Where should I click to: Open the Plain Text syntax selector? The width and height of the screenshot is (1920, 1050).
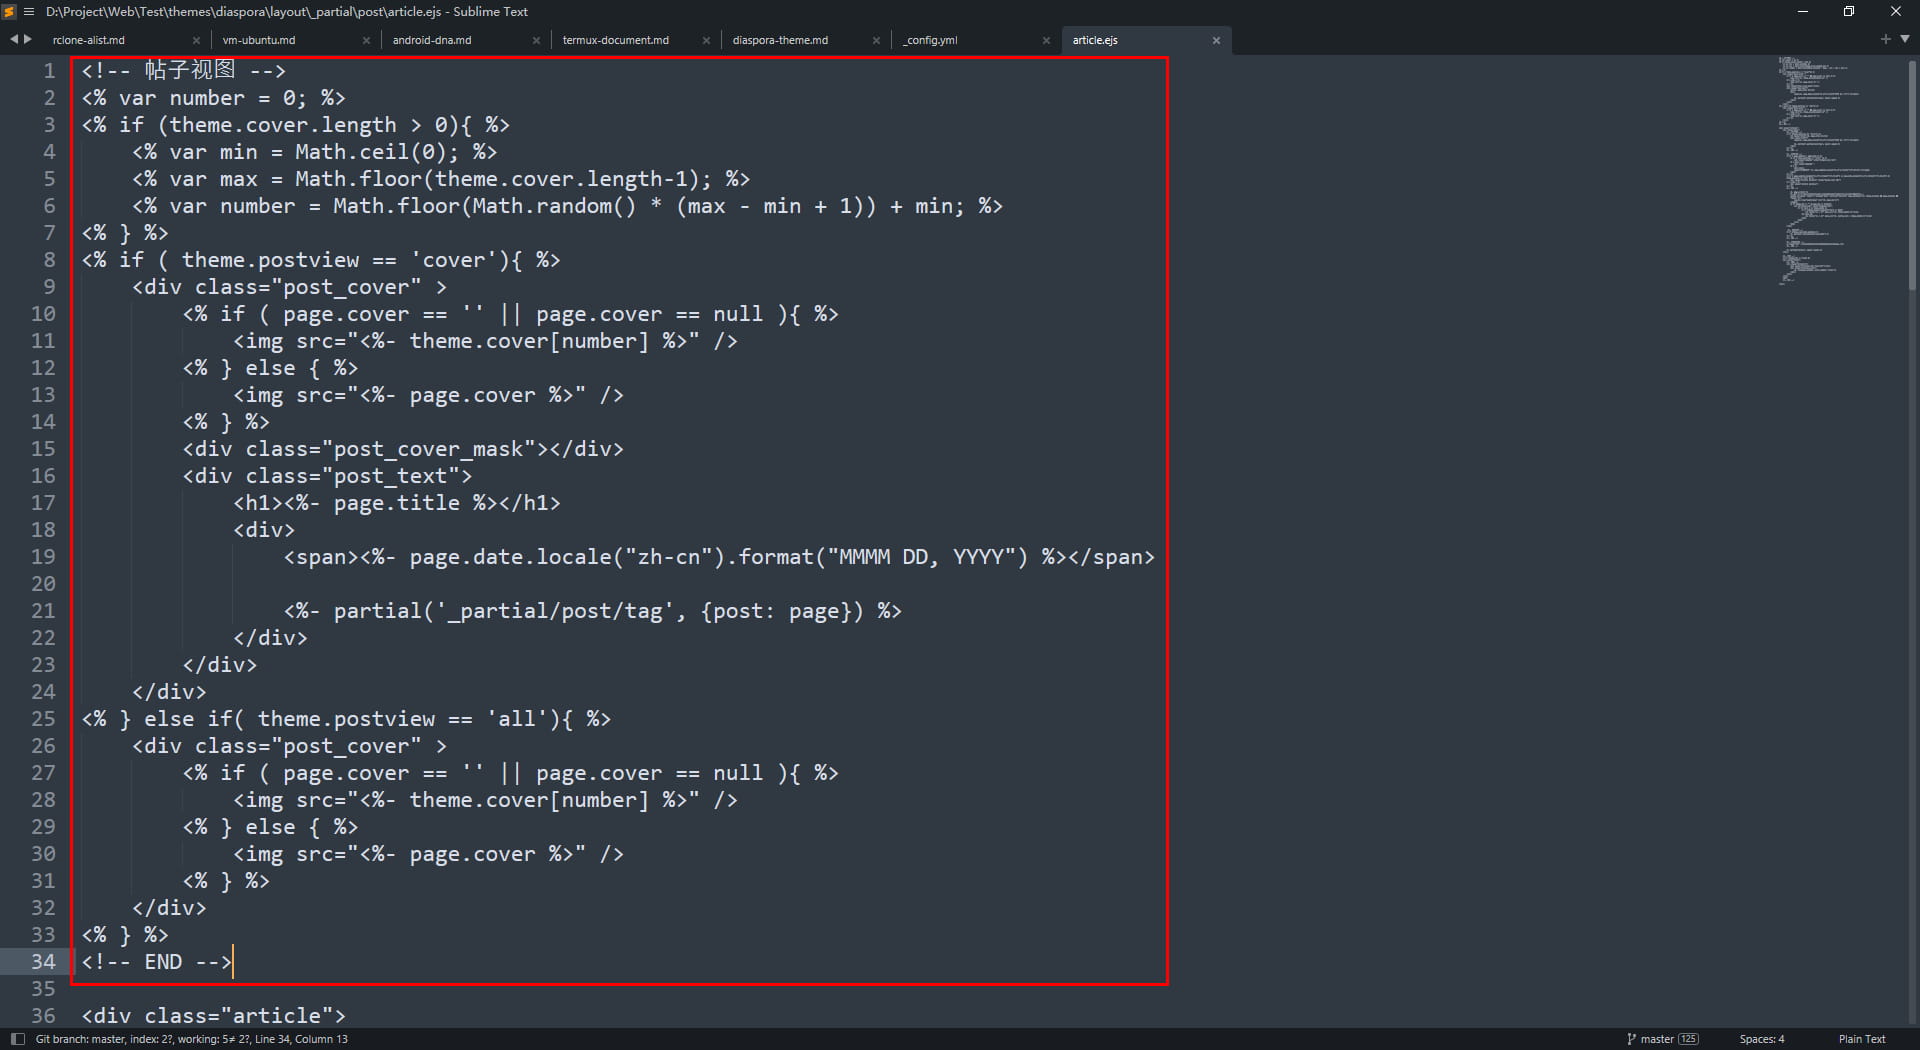click(x=1861, y=1039)
